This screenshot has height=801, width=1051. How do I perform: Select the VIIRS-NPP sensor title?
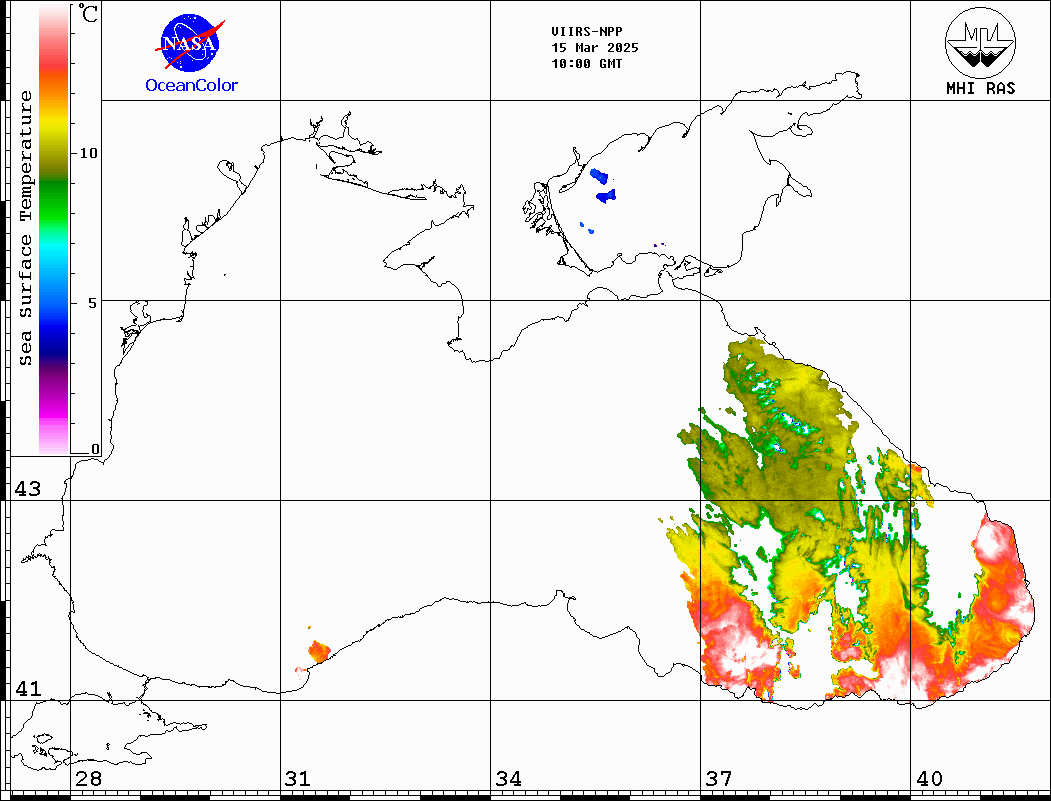point(586,32)
